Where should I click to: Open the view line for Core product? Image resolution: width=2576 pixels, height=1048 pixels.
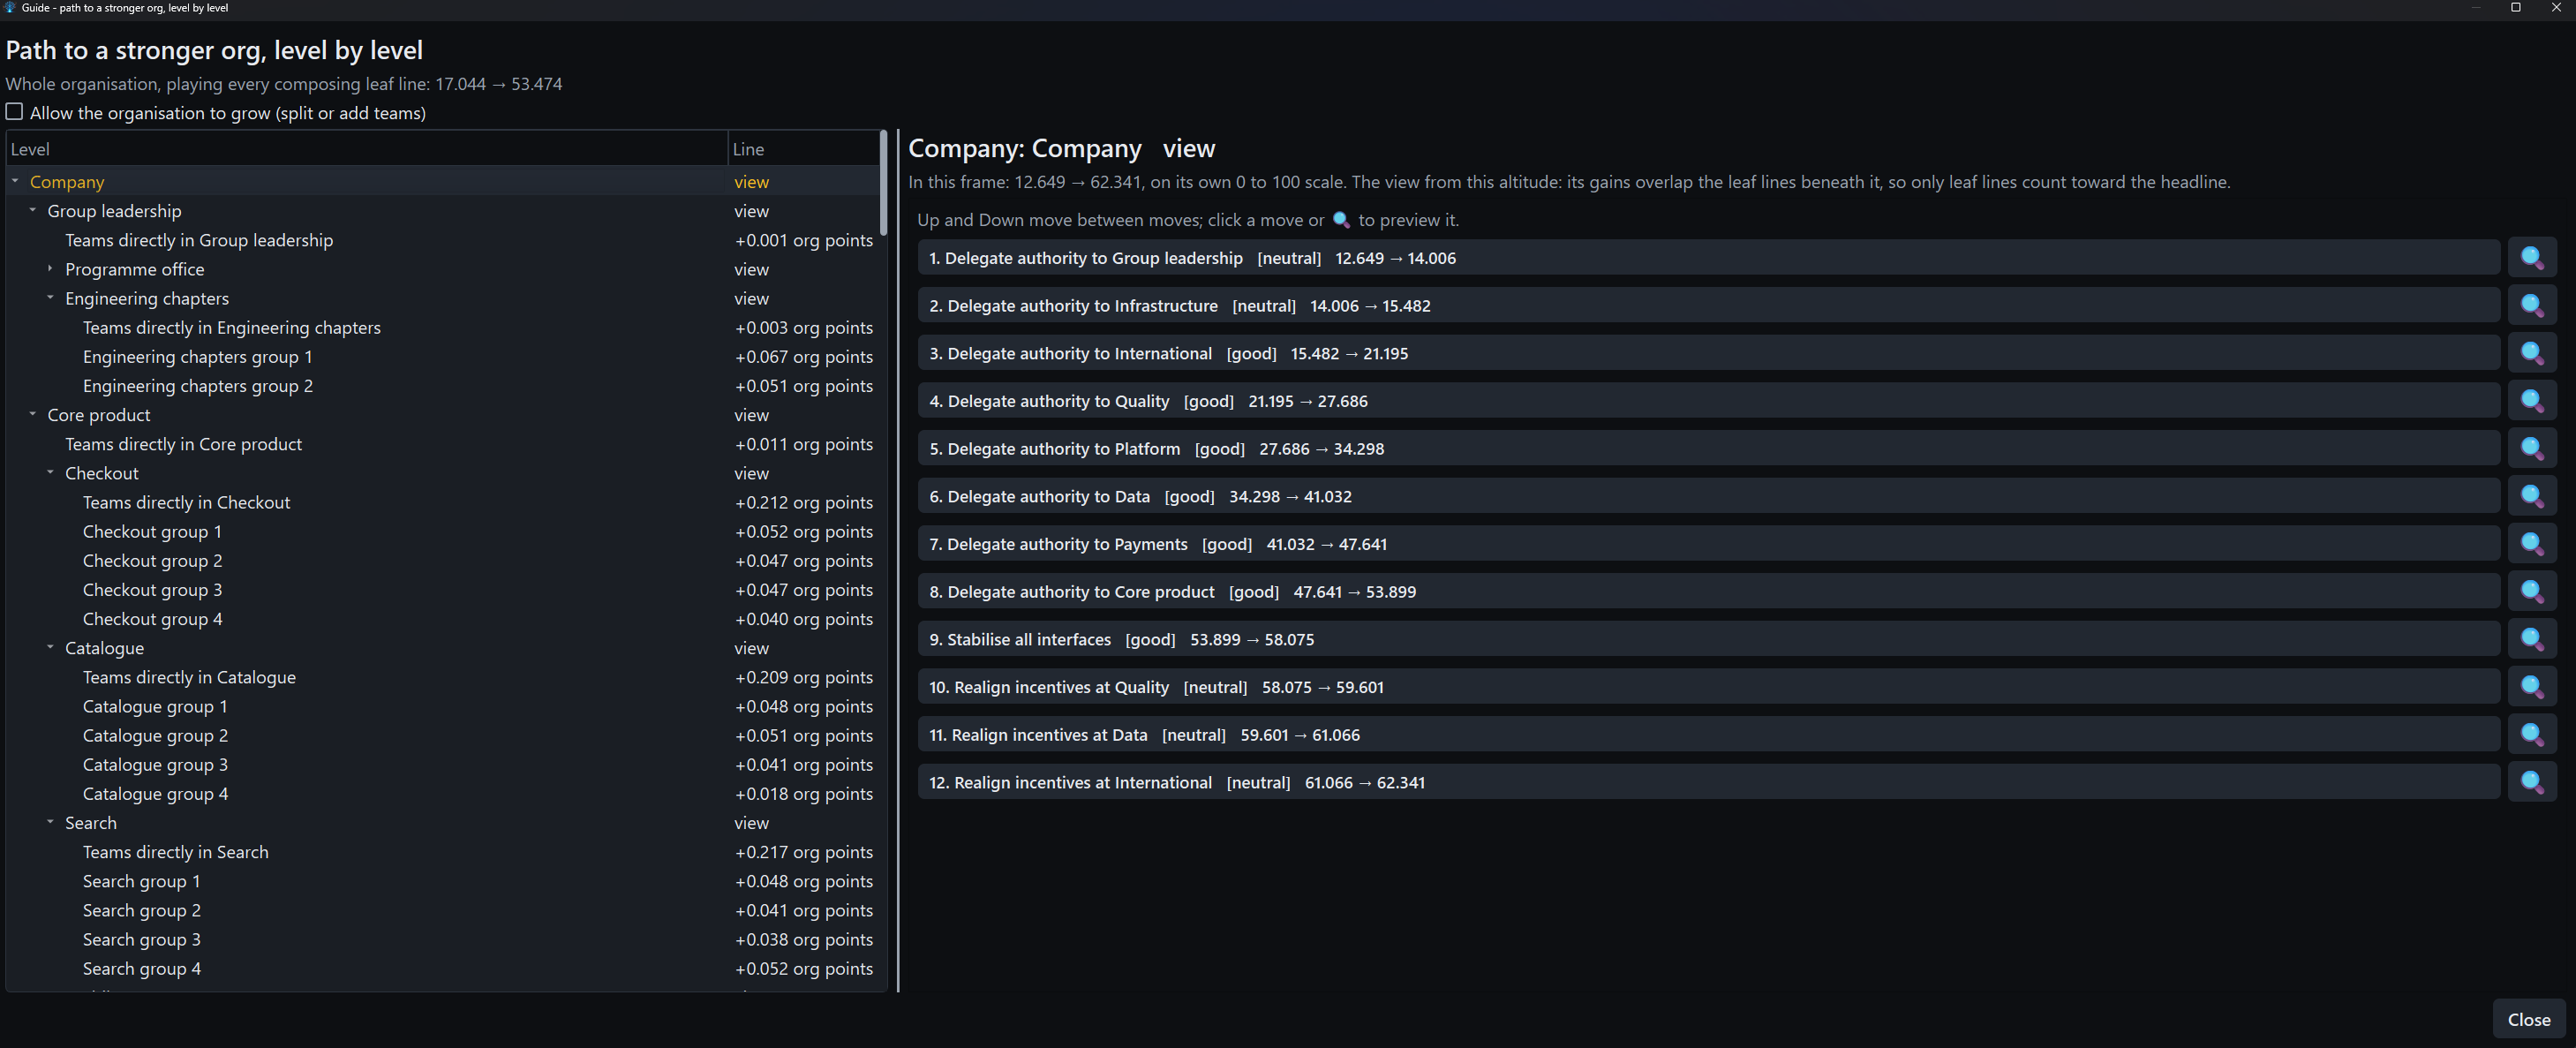[x=751, y=415]
